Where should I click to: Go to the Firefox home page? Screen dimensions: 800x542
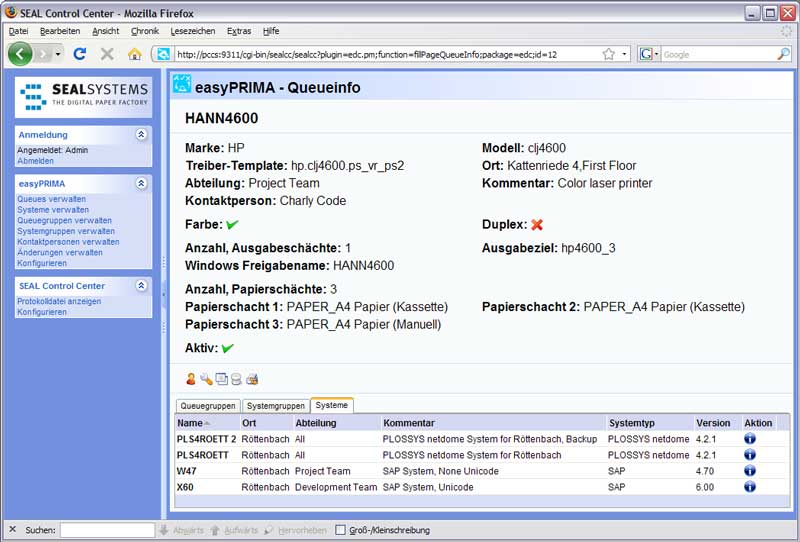[134, 54]
